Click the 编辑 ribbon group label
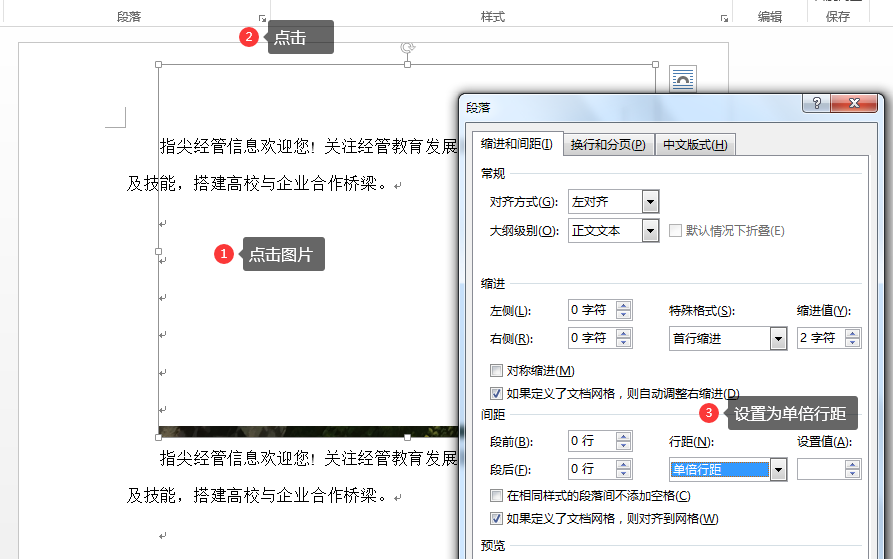The width and height of the screenshot is (893, 559). click(x=769, y=17)
